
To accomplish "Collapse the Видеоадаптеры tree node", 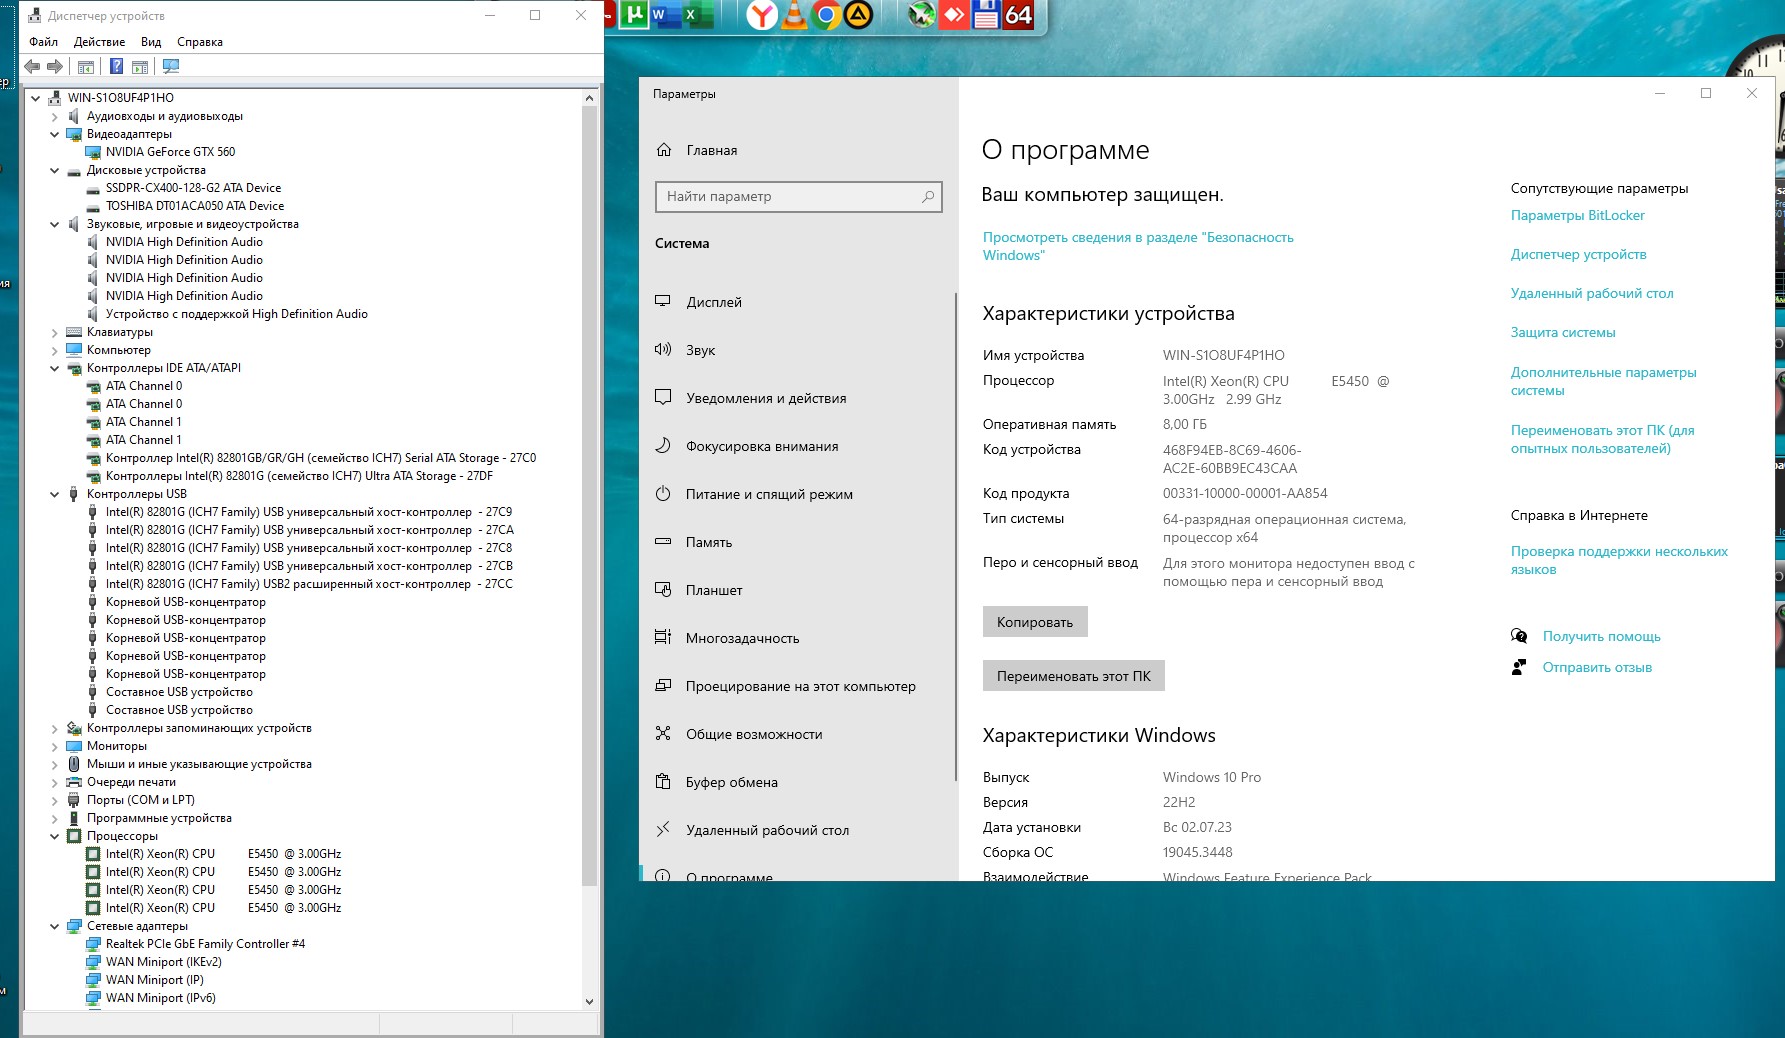I will pos(55,134).
